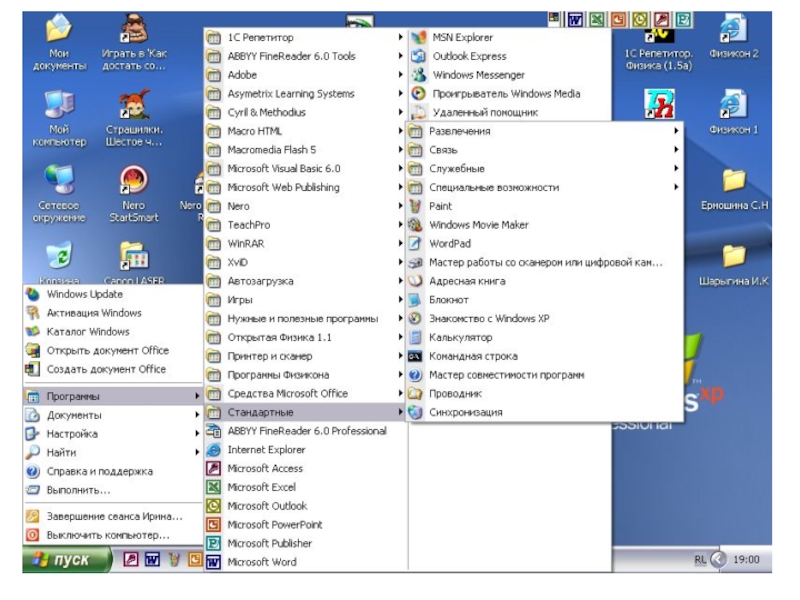Open Проигрыватель Windows Media icon
Image resolution: width=800 pixels, height=600 pixels.
pos(419,93)
